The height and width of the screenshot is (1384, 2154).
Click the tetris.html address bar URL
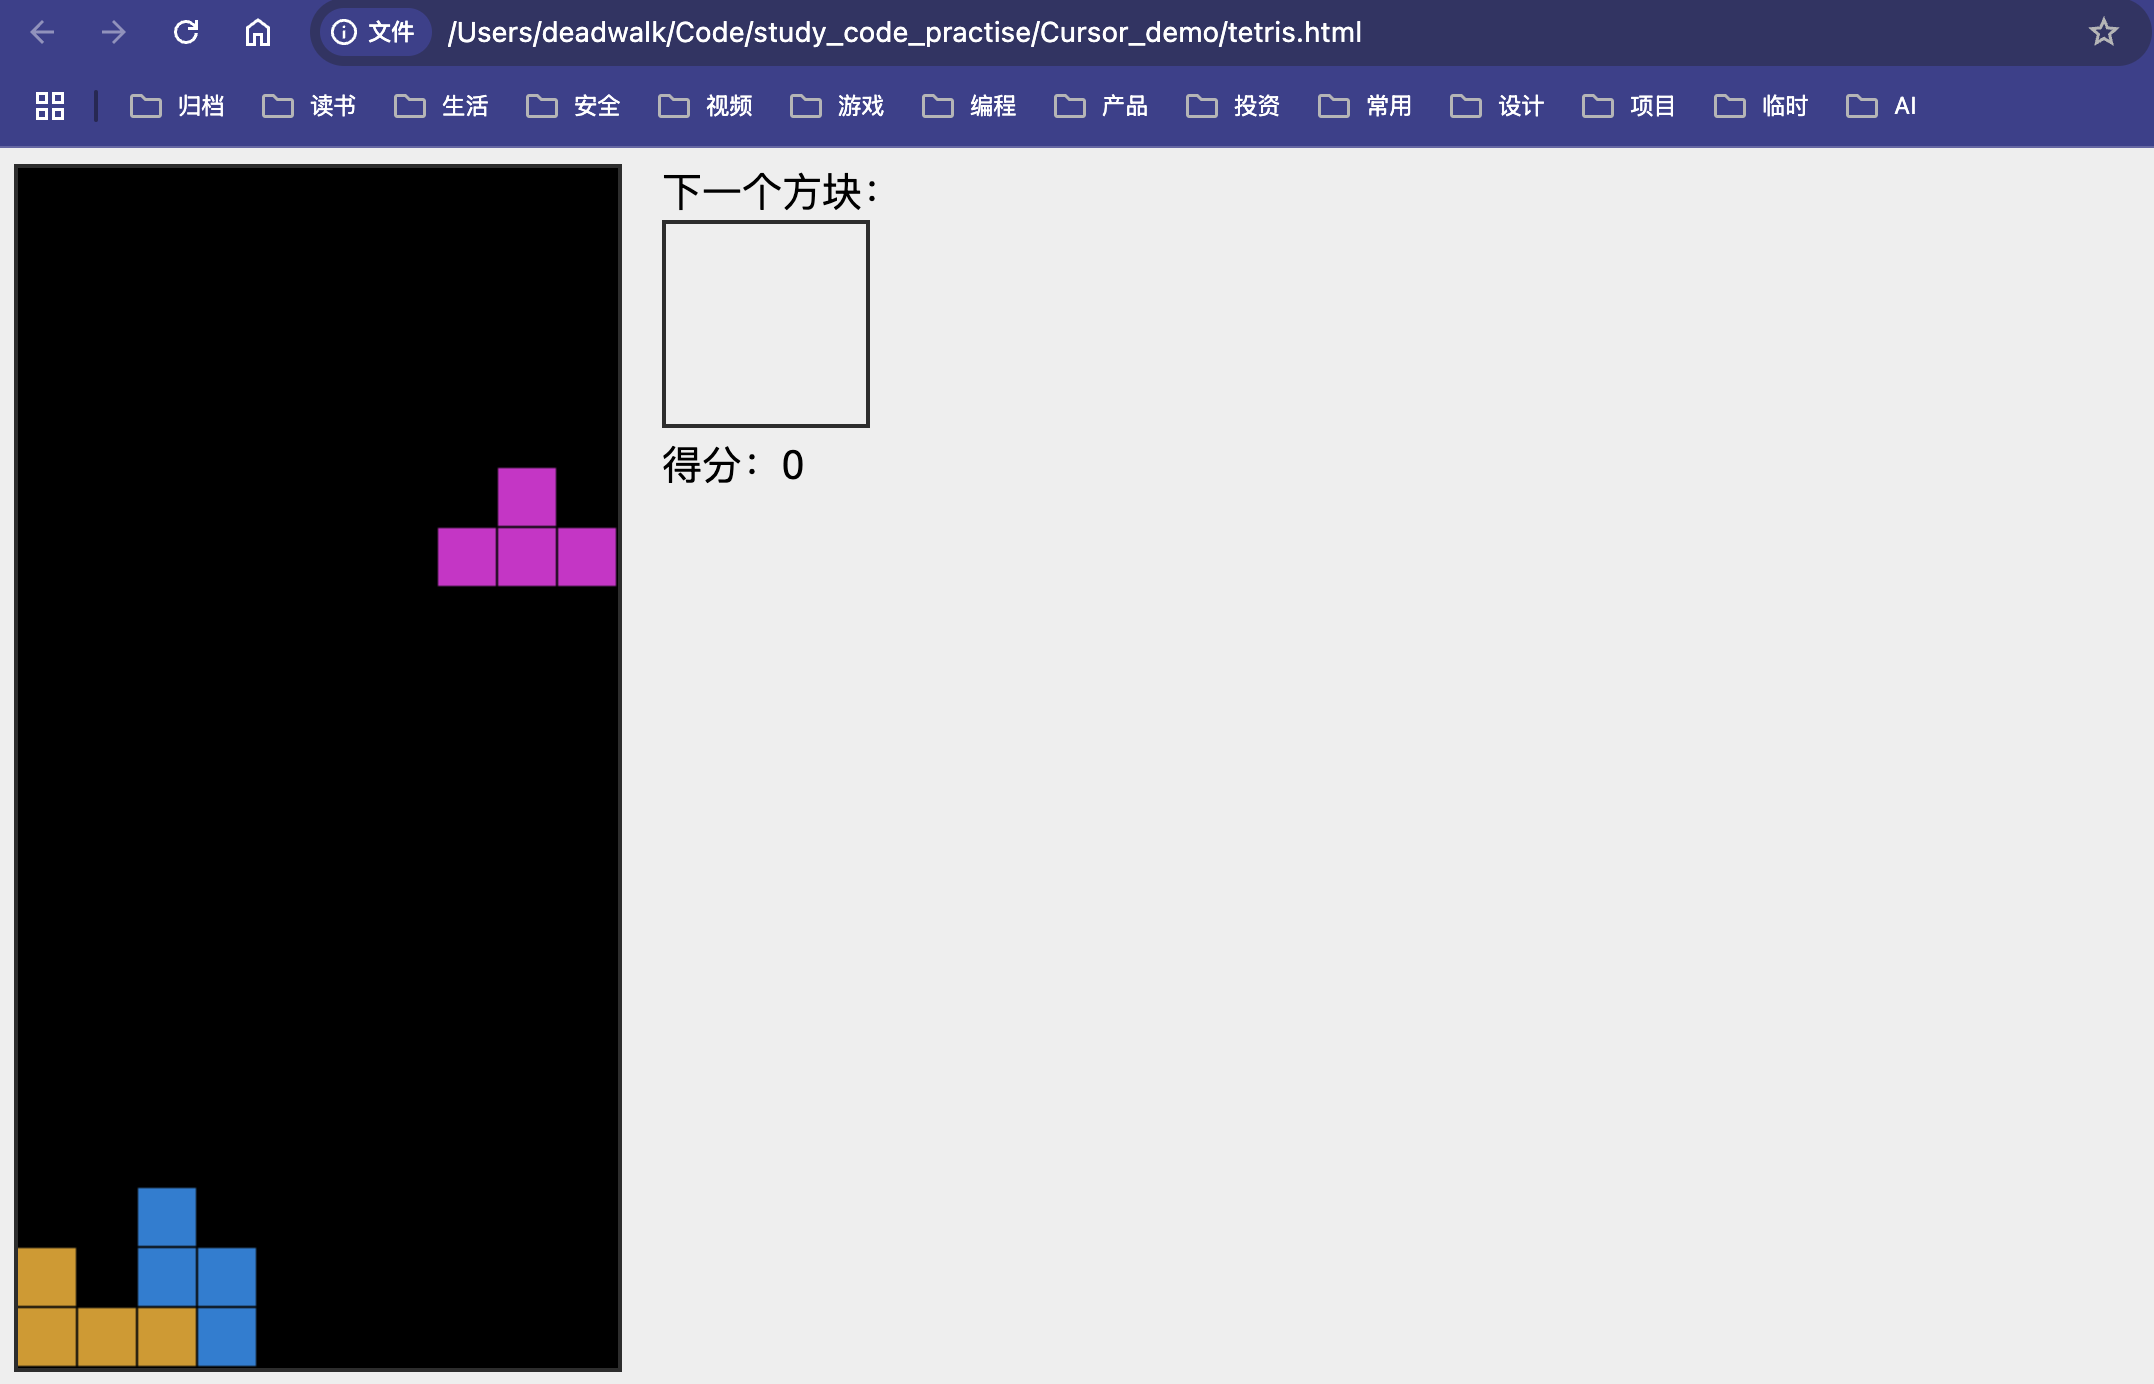coord(904,32)
